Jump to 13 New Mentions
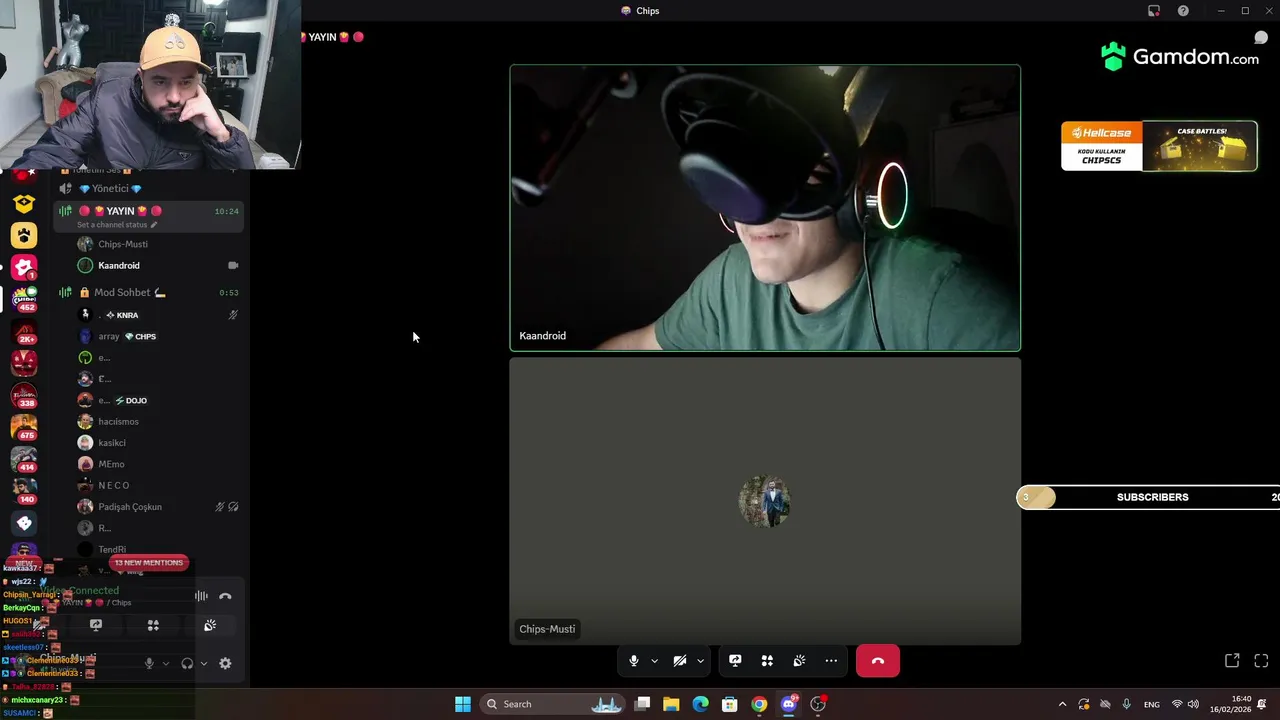This screenshot has height=720, width=1280. click(x=148, y=563)
